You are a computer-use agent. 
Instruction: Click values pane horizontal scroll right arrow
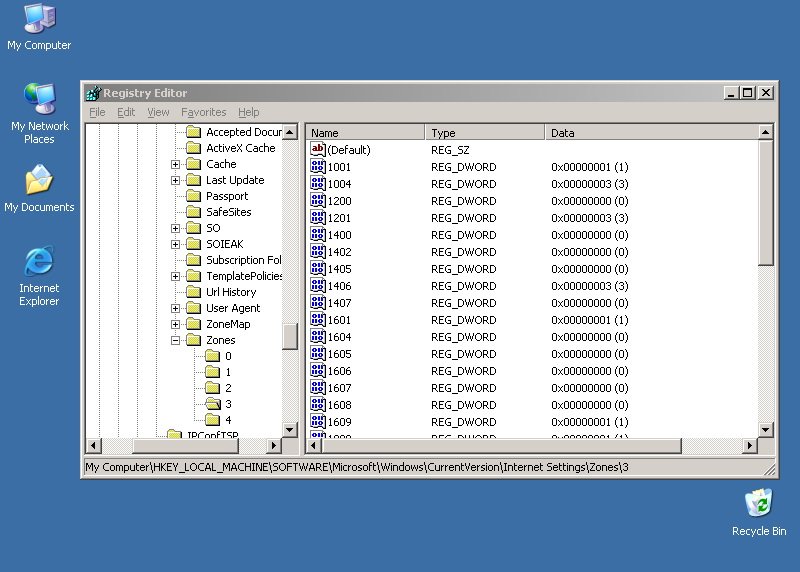(x=749, y=445)
